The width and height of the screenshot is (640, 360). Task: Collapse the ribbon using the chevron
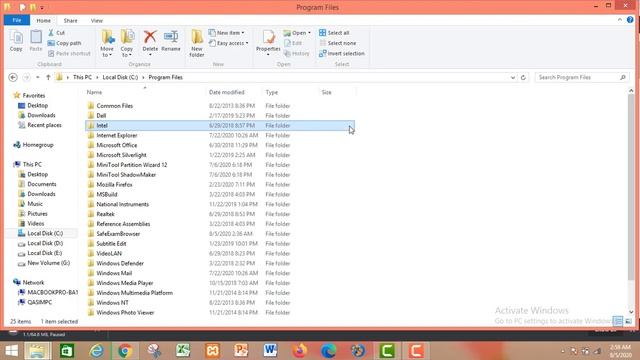pos(620,20)
